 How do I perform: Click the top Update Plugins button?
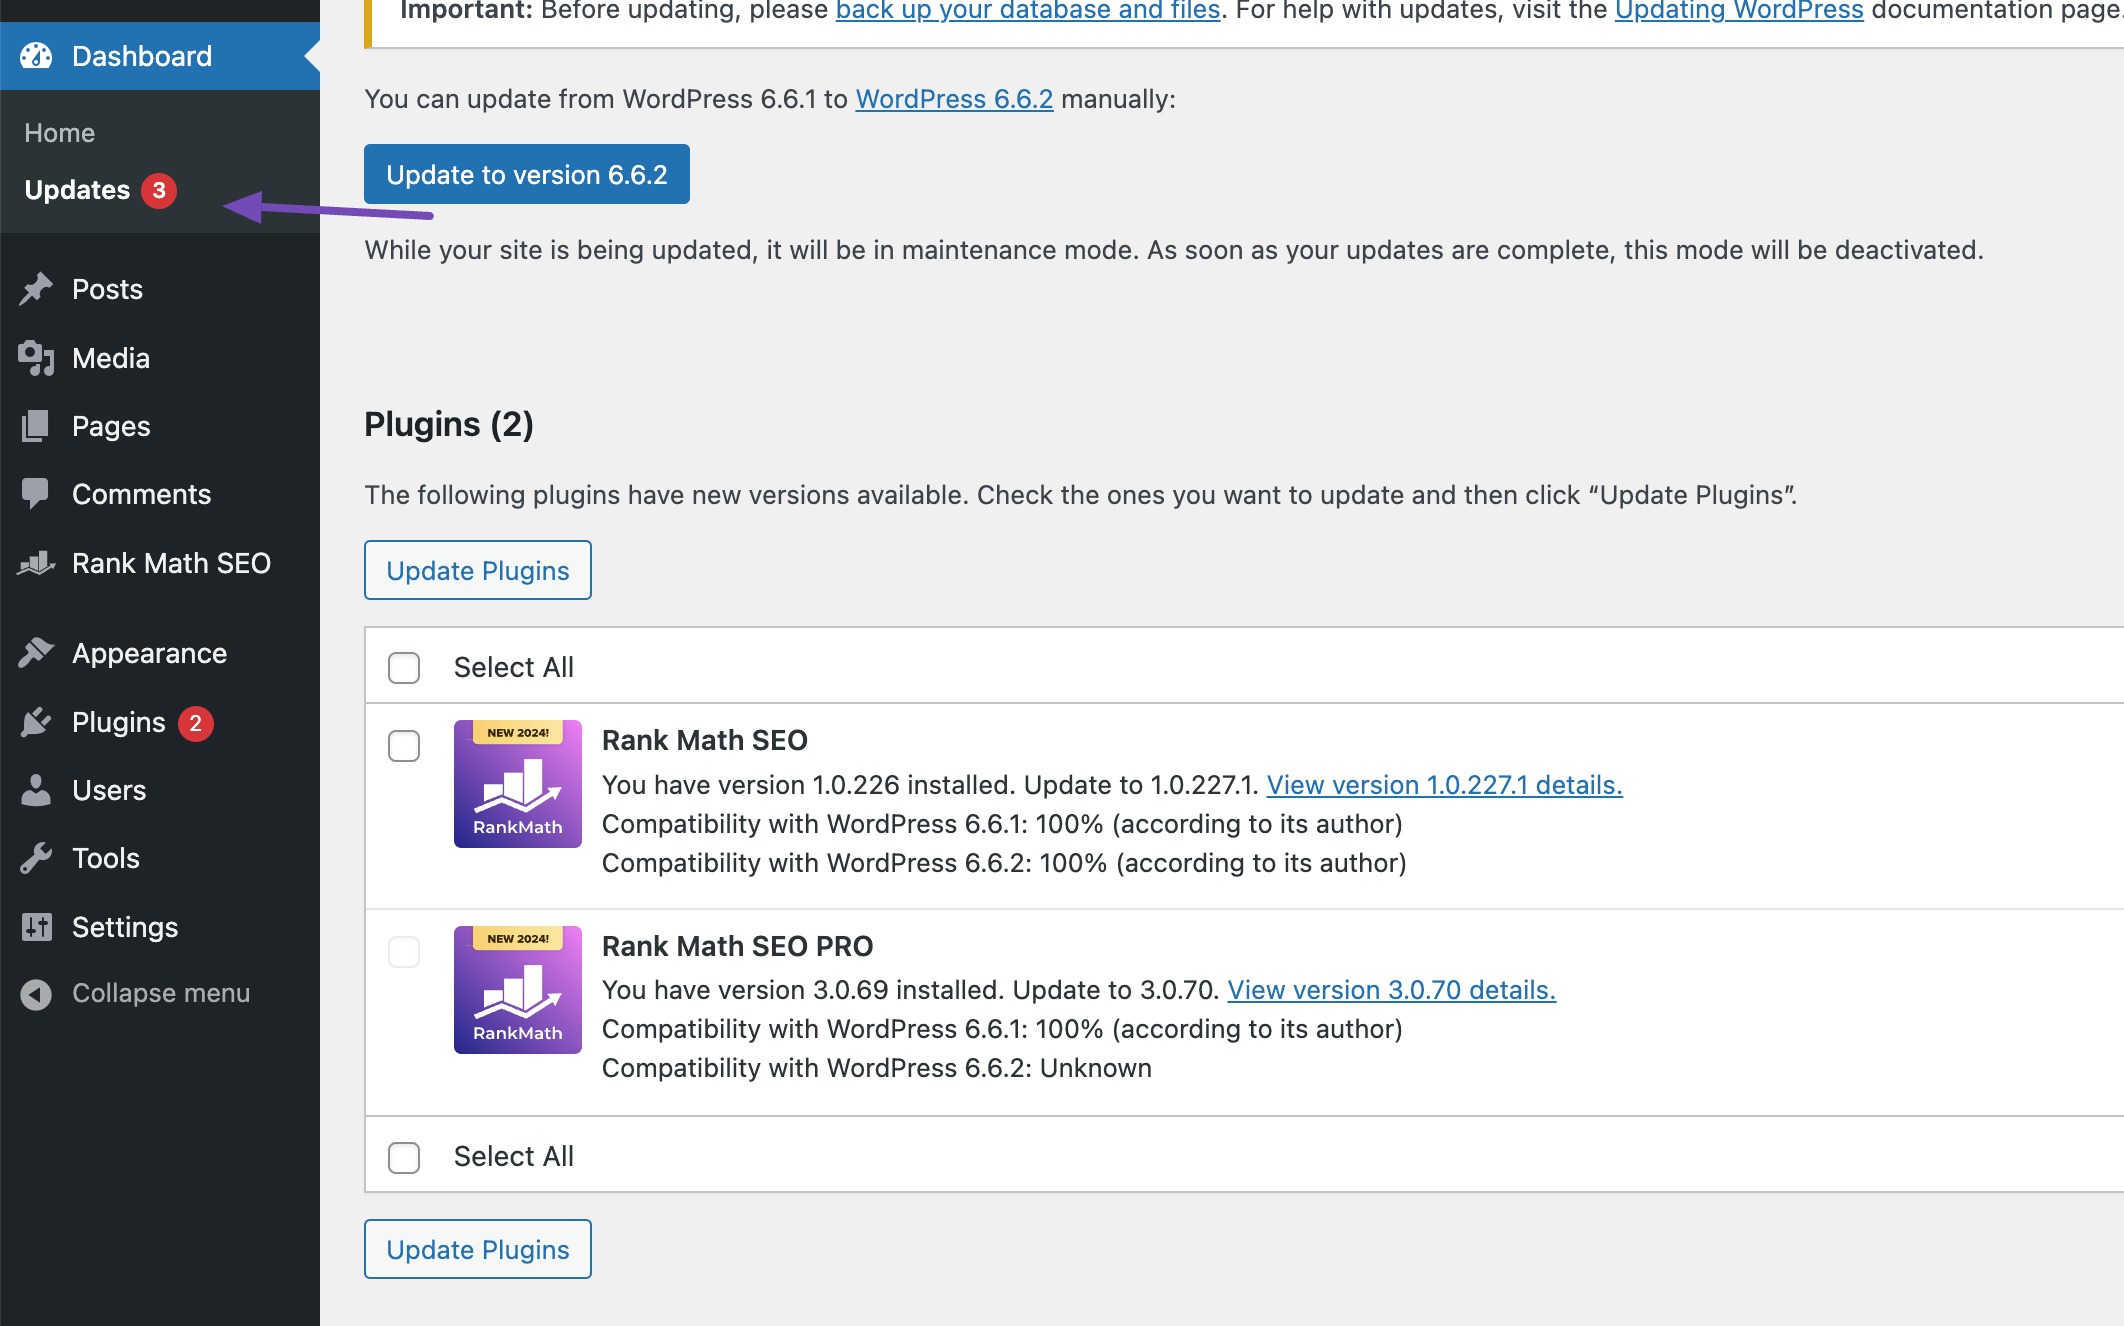point(477,570)
